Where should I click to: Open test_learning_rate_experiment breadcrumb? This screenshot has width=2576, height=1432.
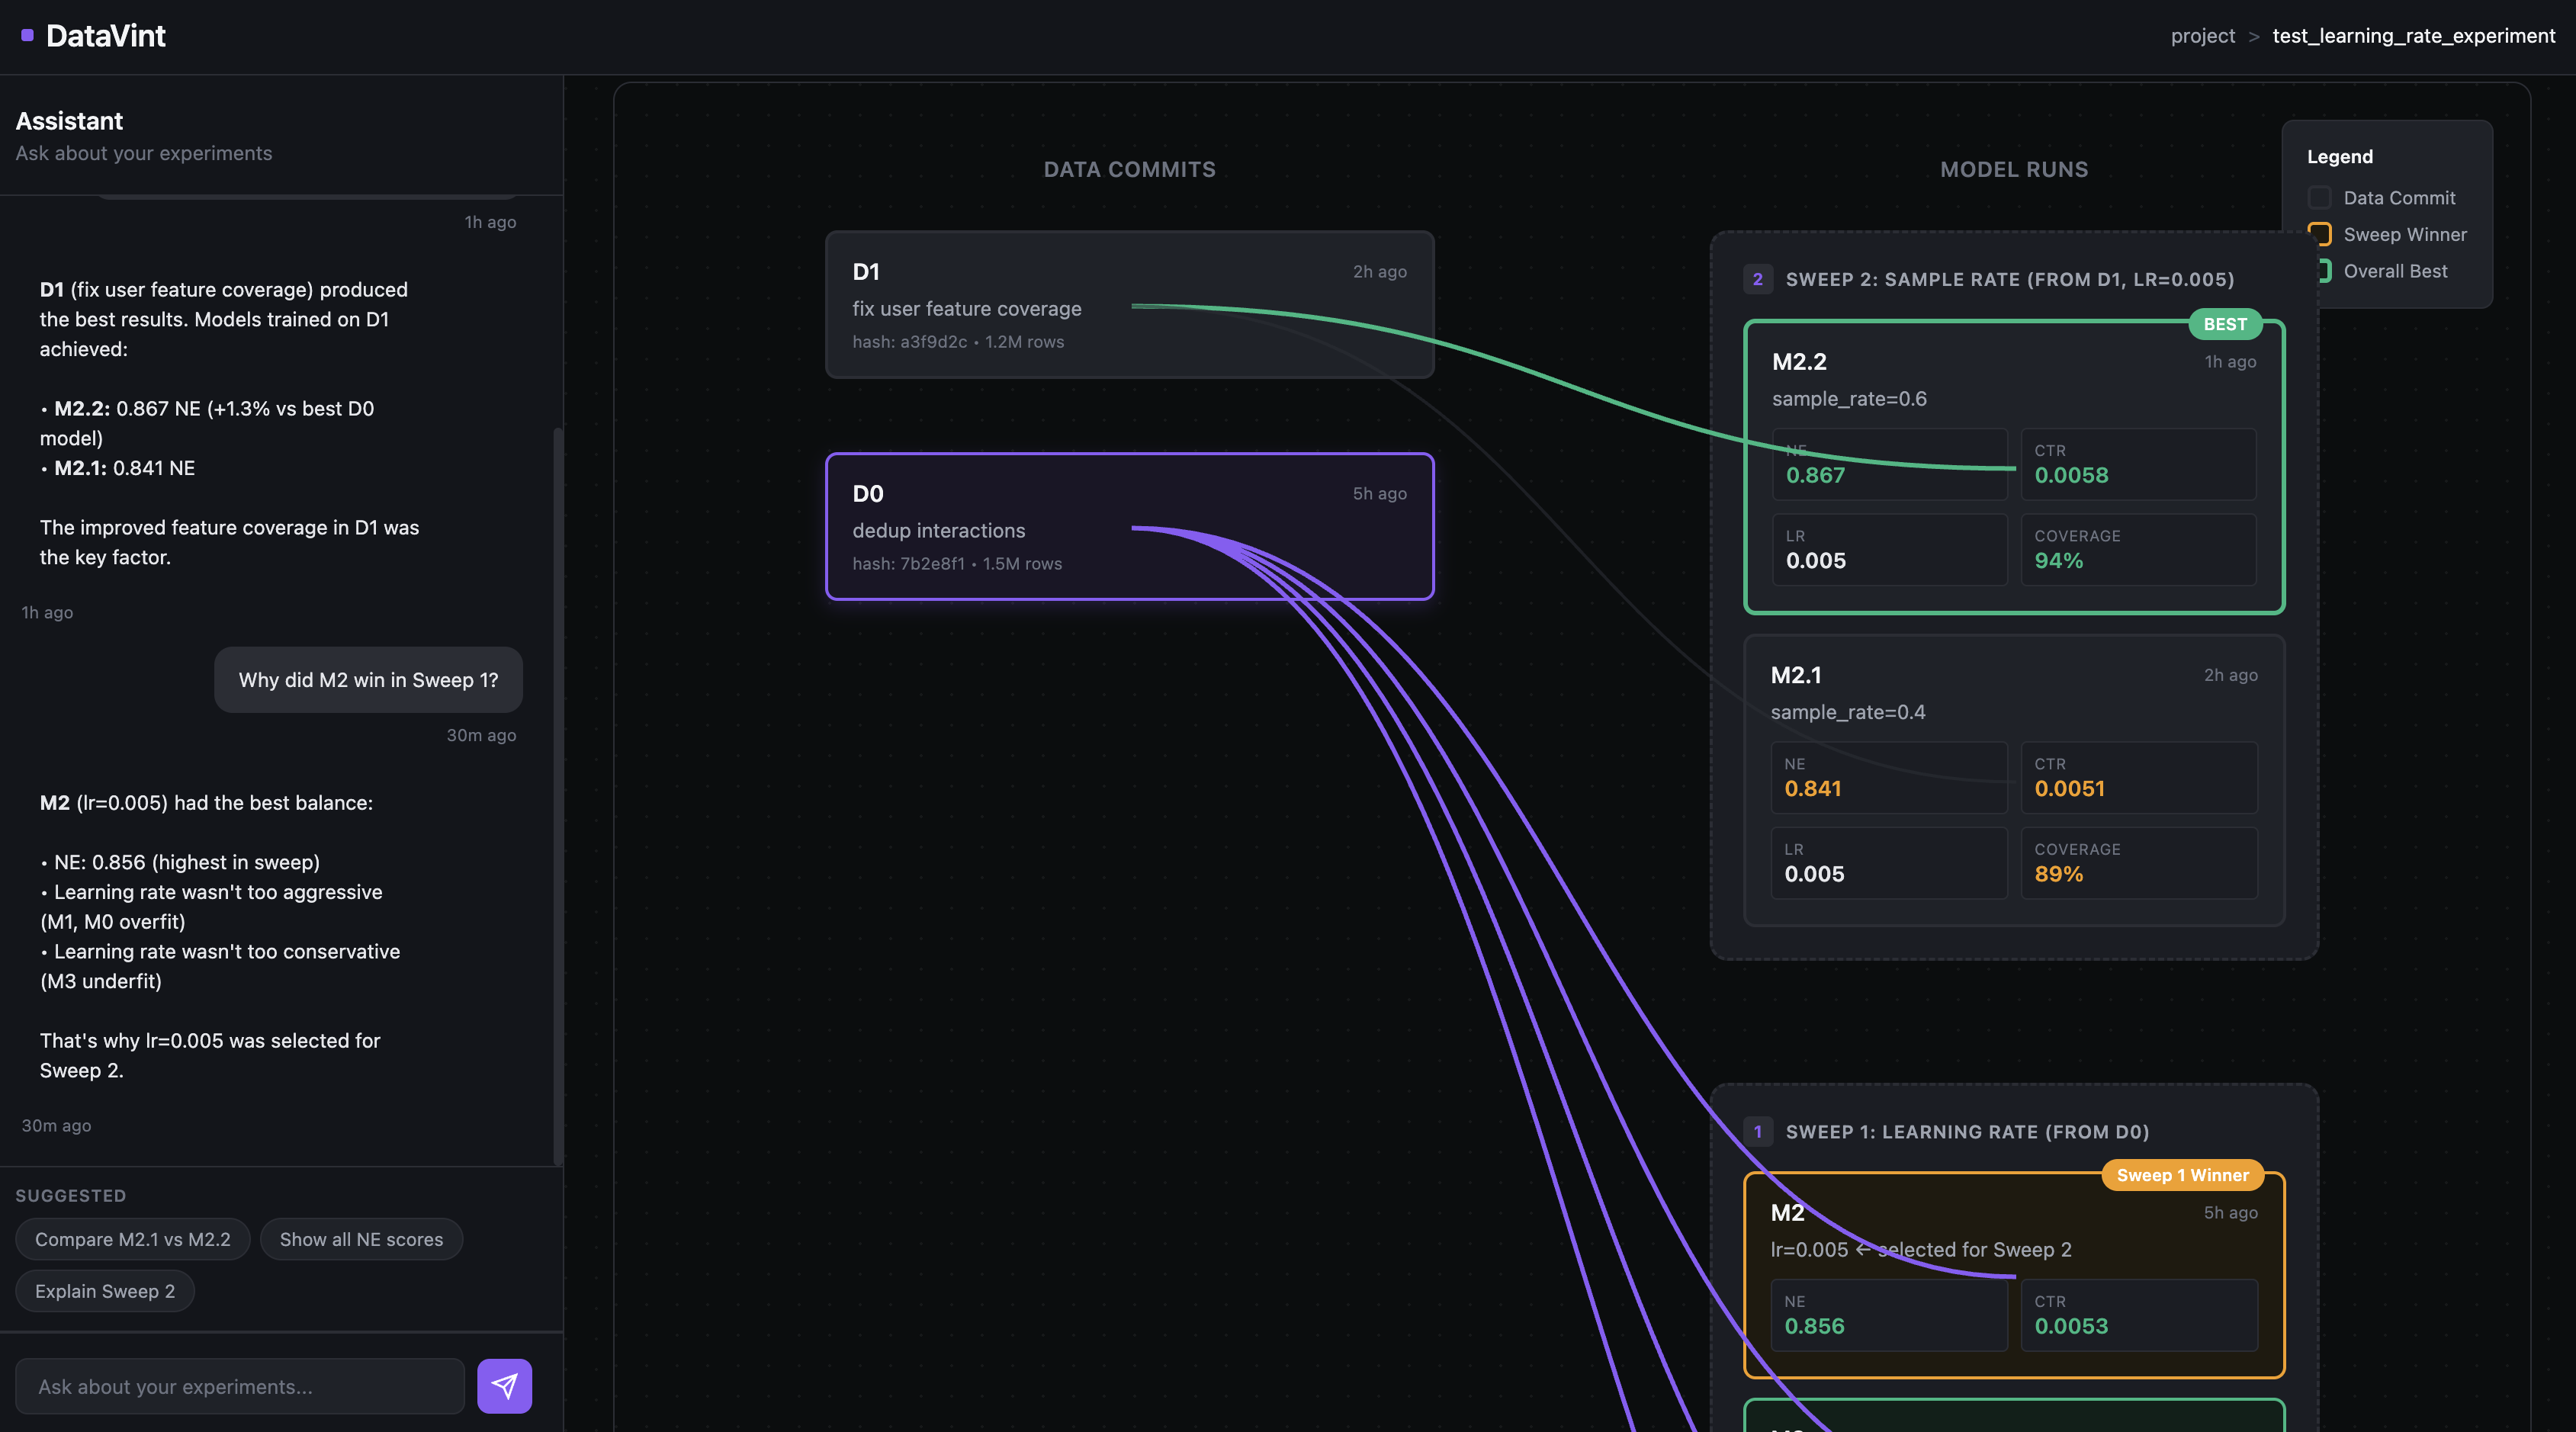click(2413, 36)
